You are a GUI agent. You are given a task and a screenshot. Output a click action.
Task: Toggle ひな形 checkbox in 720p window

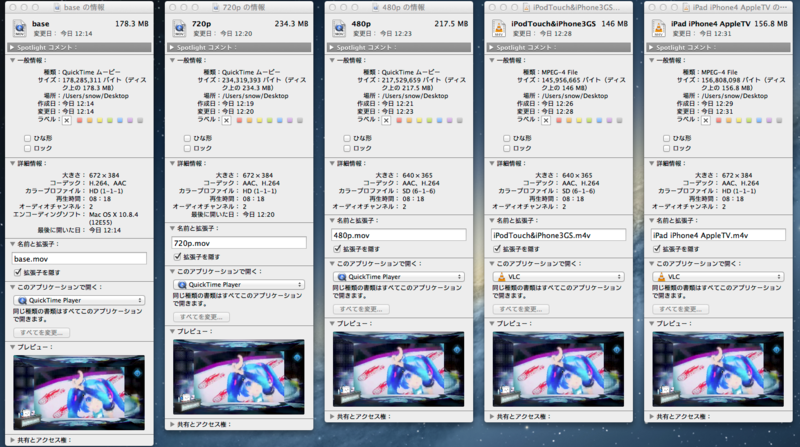187,138
